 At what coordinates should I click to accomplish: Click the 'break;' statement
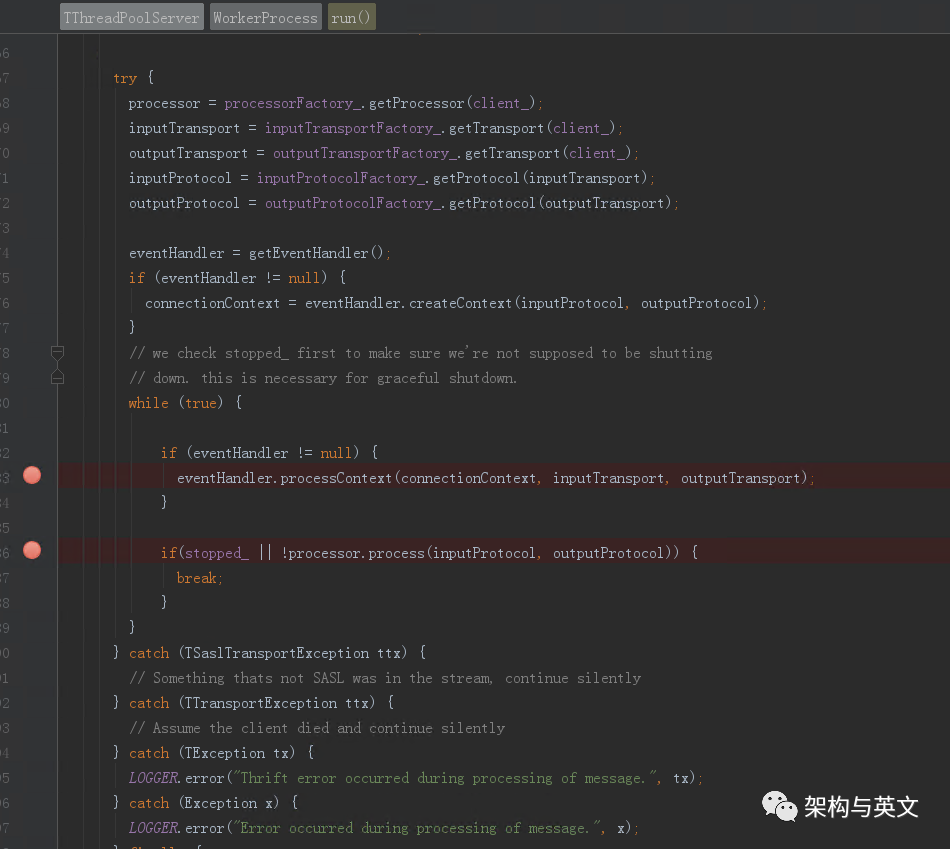click(200, 578)
